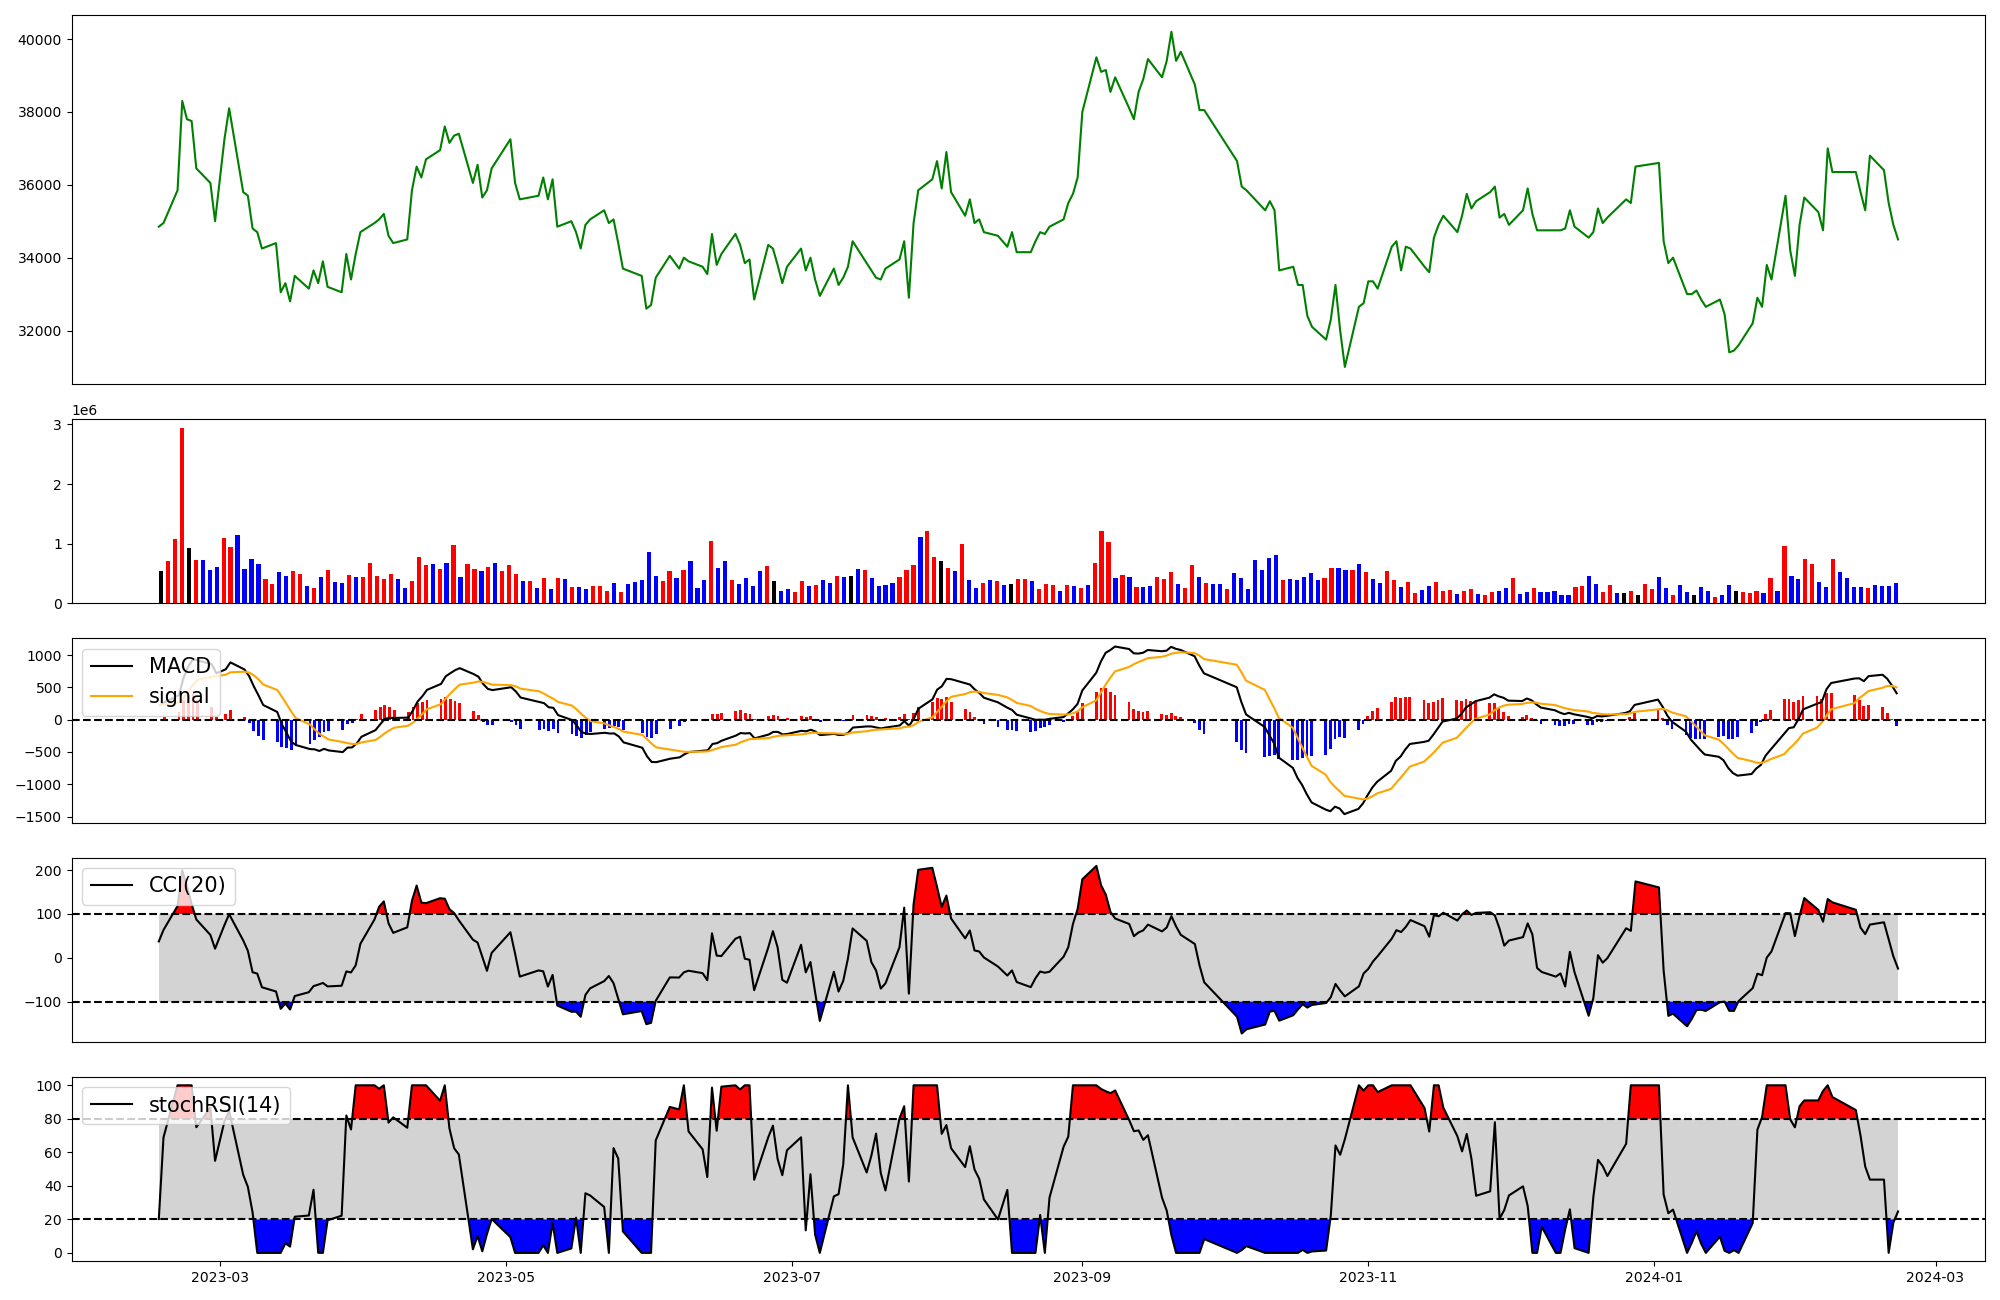Click the price line's highest peak near 40000

click(1171, 32)
